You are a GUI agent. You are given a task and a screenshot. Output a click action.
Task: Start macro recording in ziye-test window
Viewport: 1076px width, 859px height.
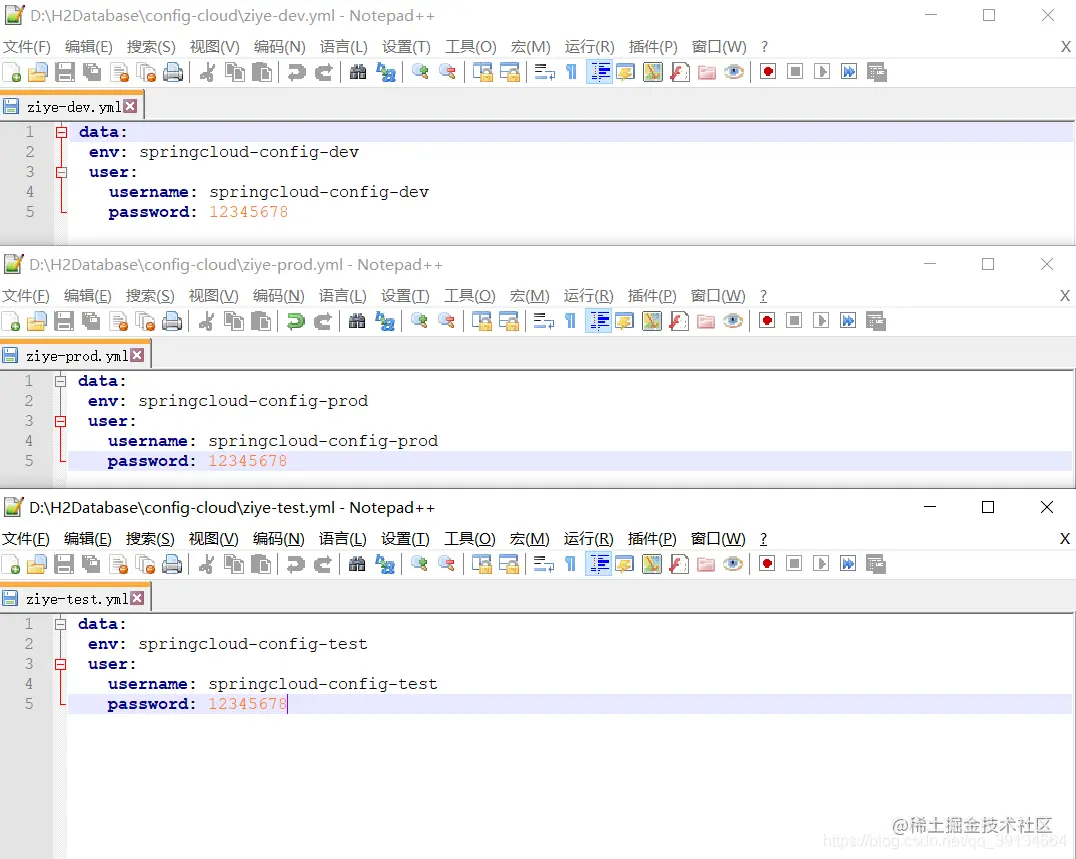pos(767,564)
